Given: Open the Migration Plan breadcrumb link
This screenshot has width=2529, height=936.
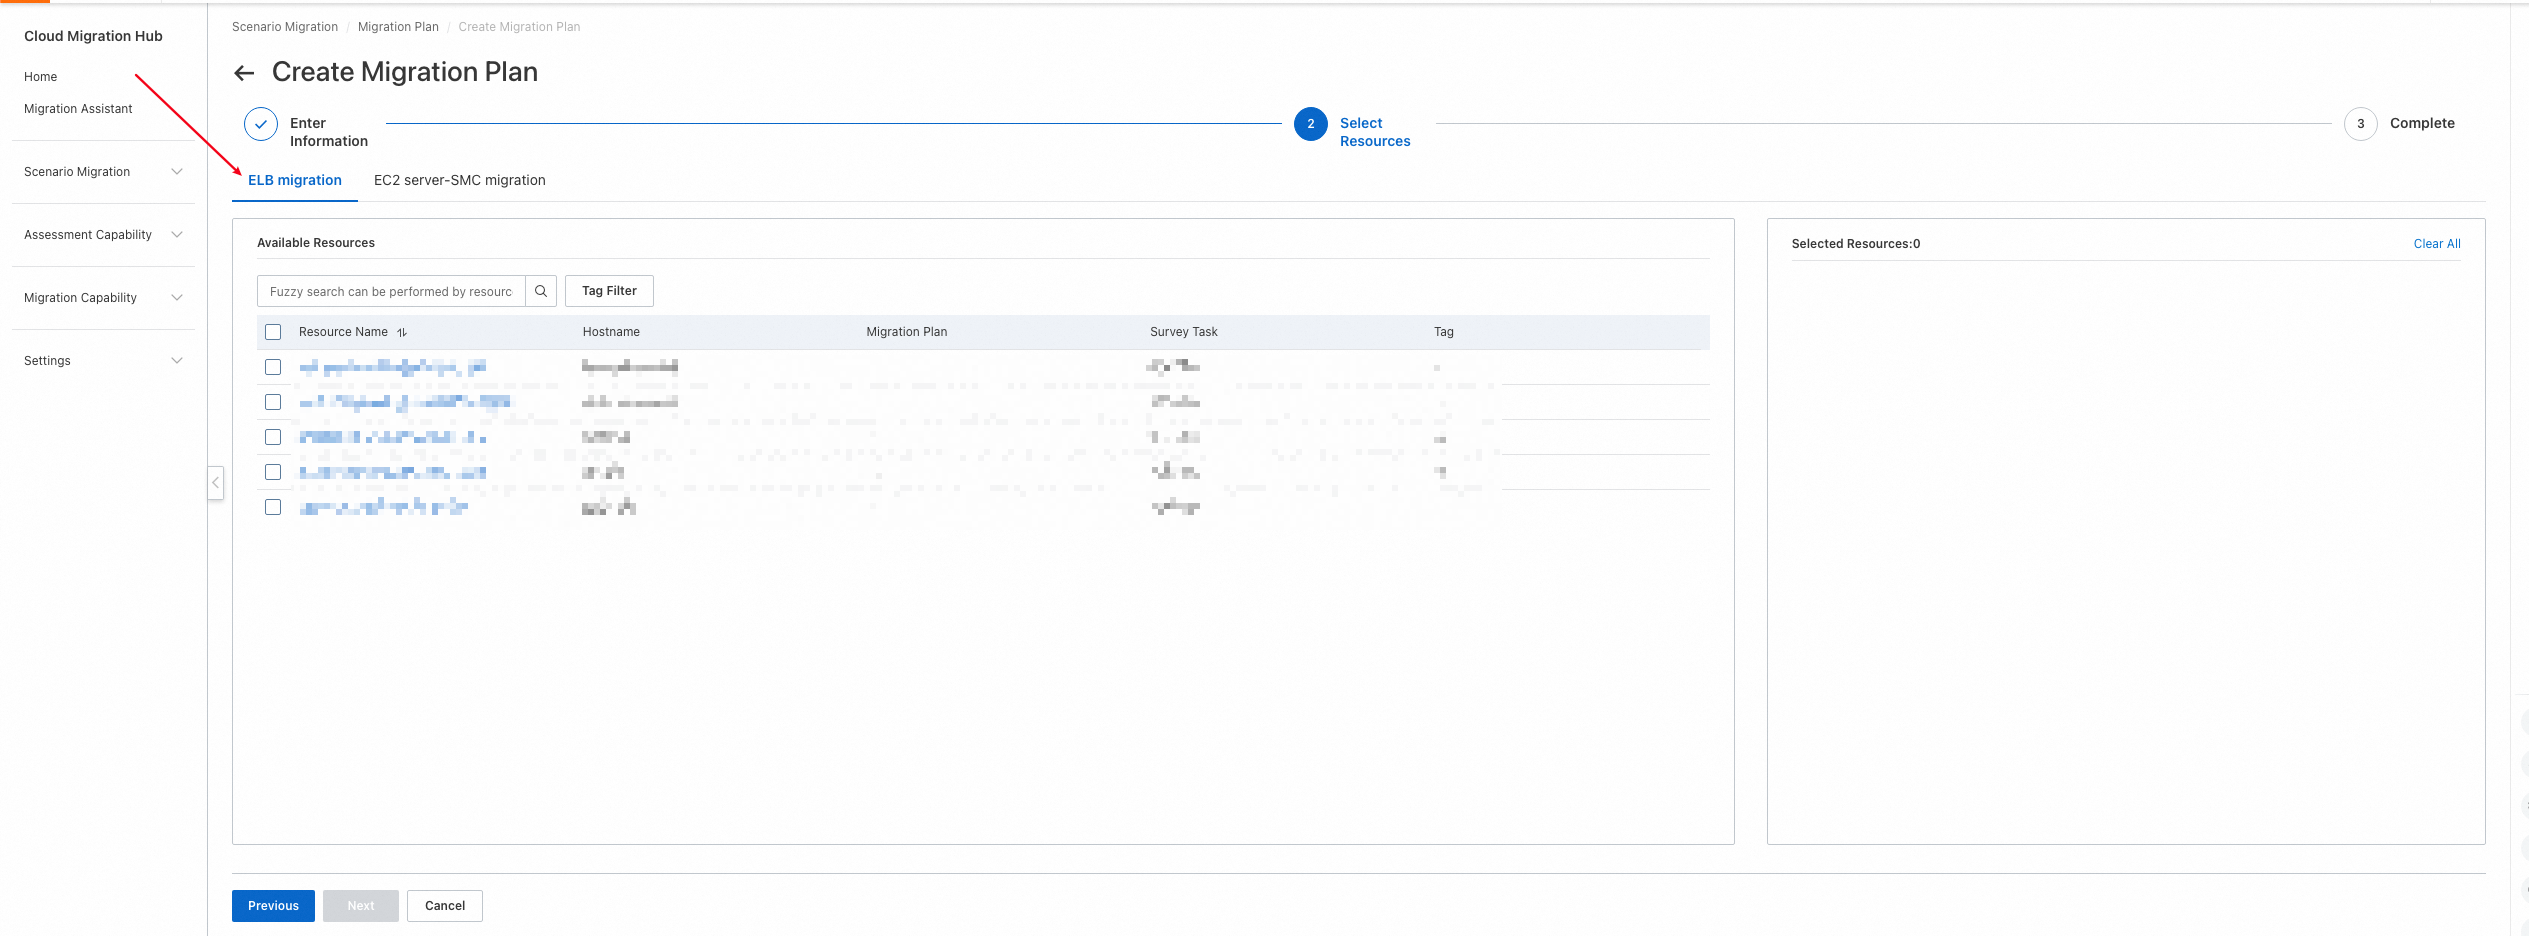Looking at the screenshot, I should point(398,27).
